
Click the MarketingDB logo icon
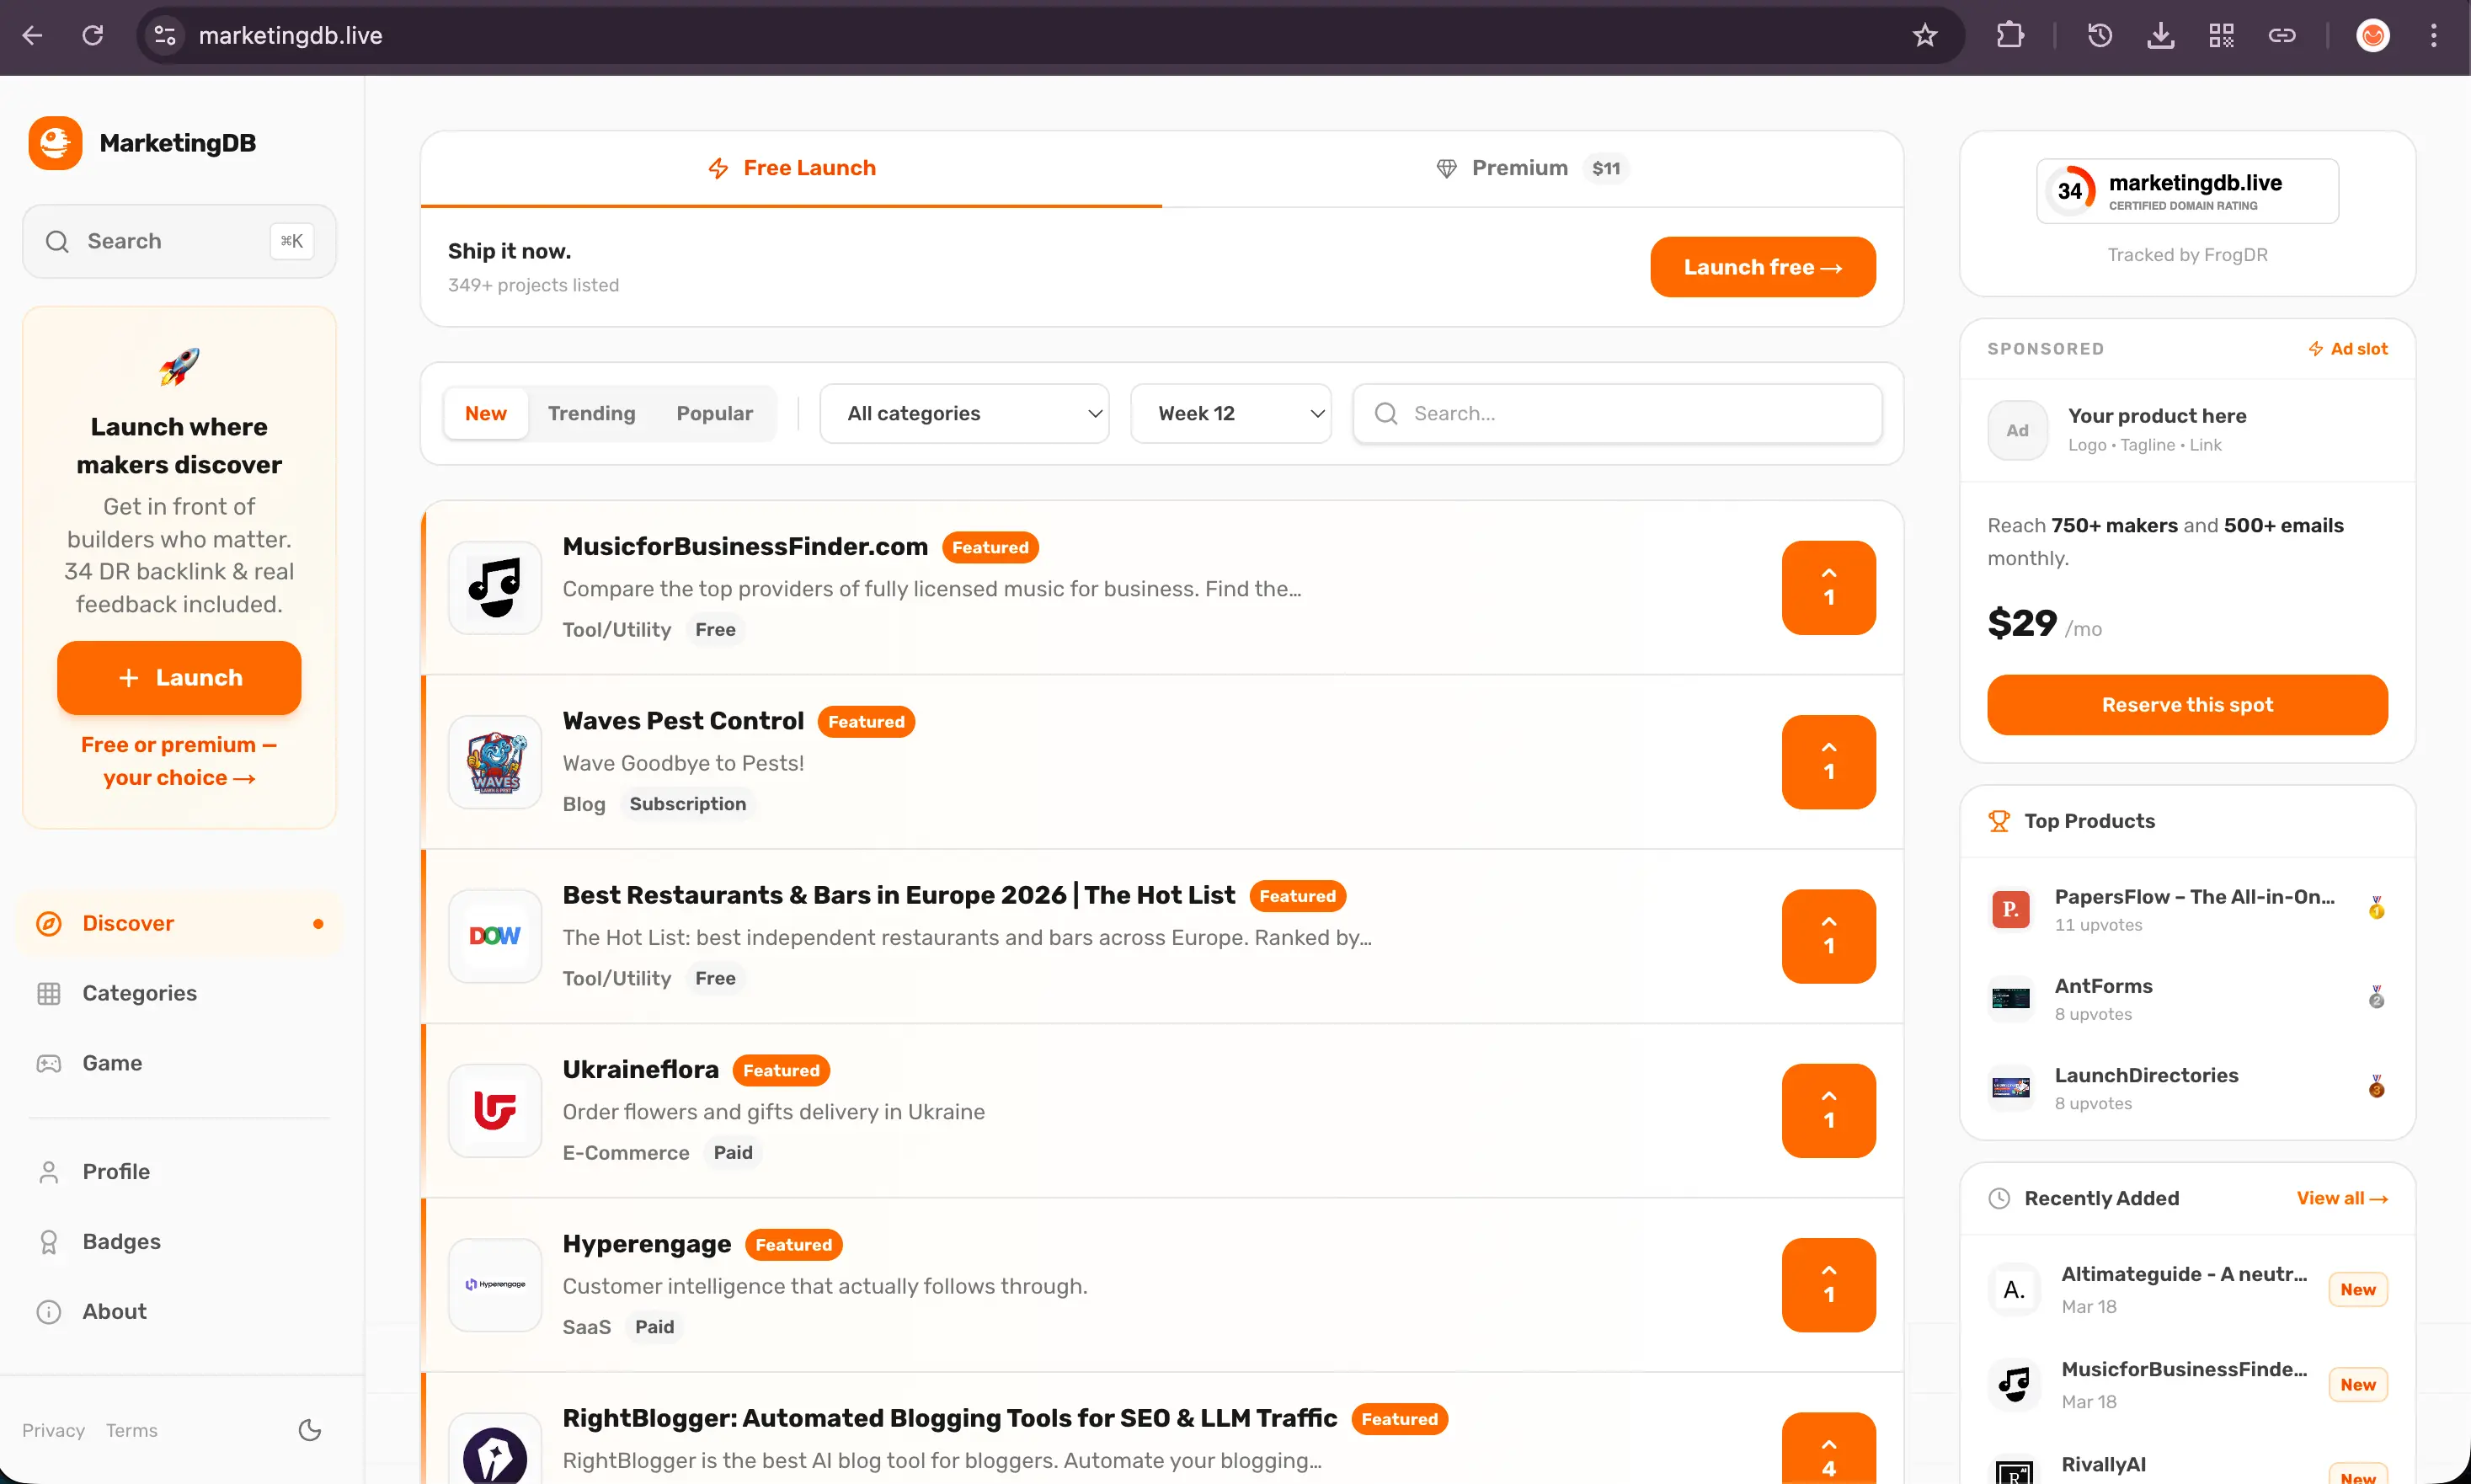coord(55,143)
